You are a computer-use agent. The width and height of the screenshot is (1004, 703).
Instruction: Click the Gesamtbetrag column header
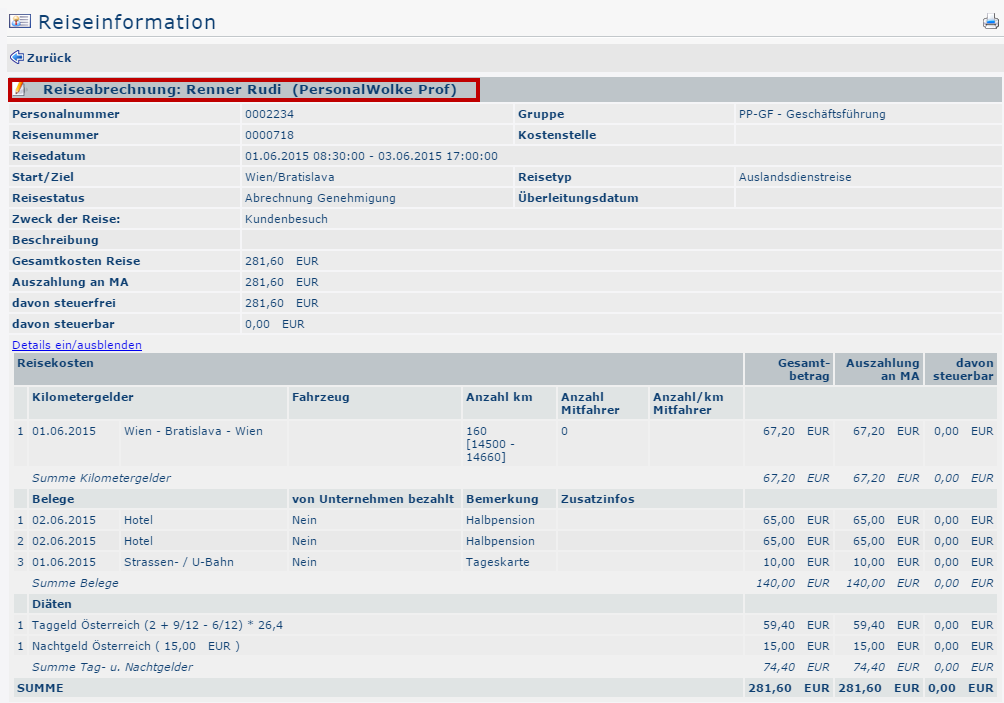803,369
